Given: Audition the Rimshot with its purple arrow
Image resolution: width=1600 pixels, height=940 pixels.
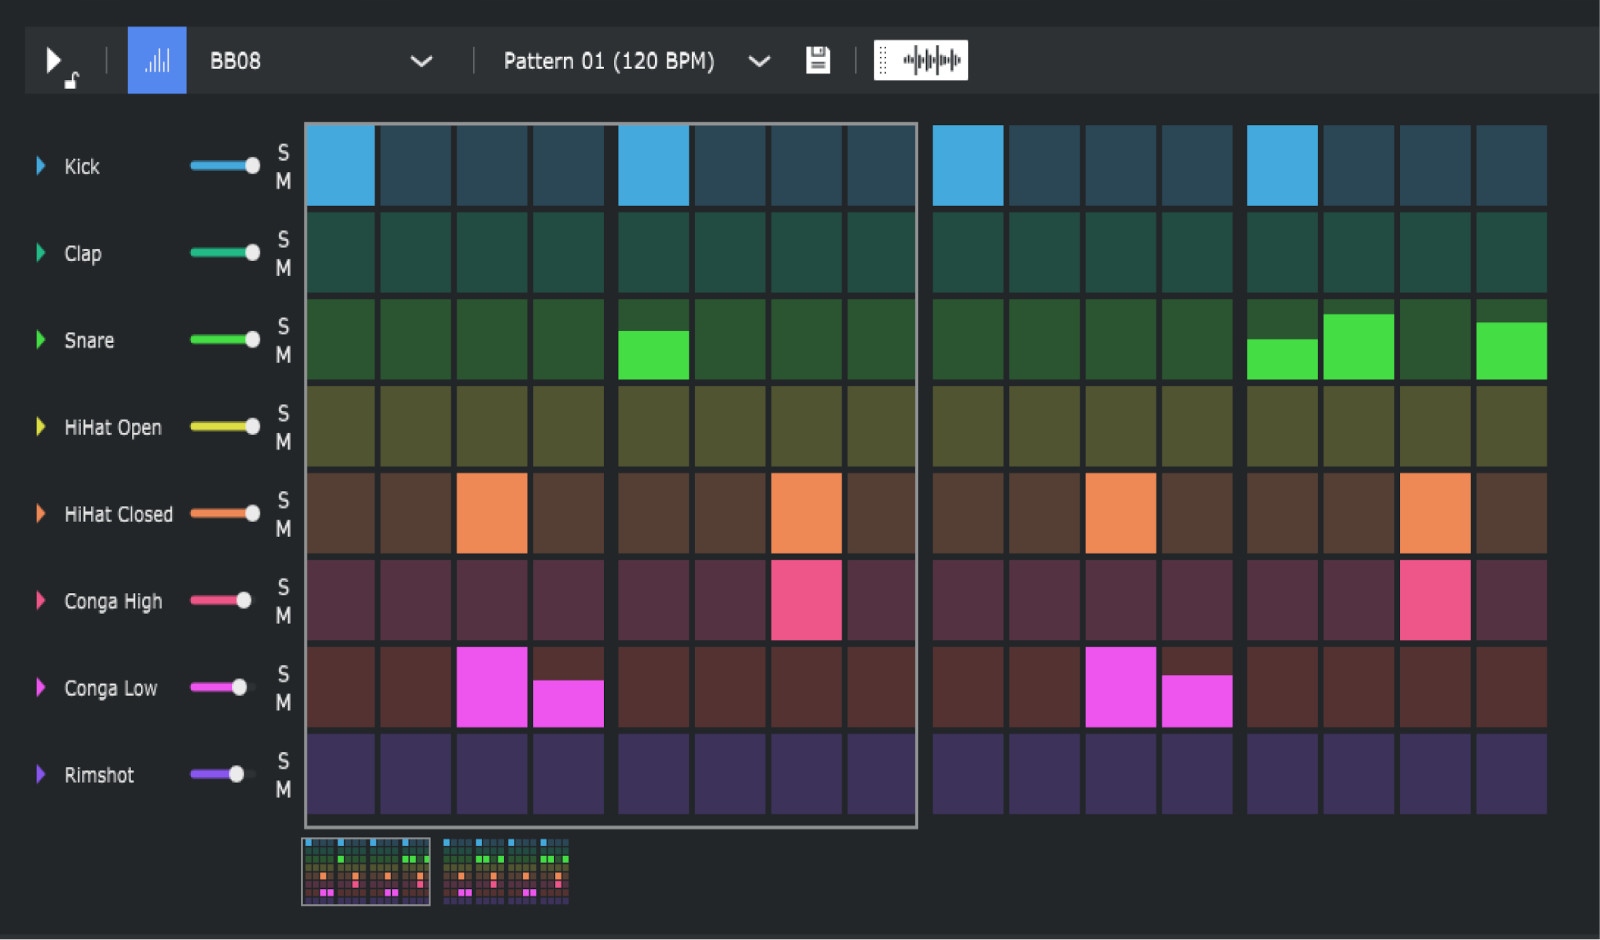Looking at the screenshot, I should point(41,774).
